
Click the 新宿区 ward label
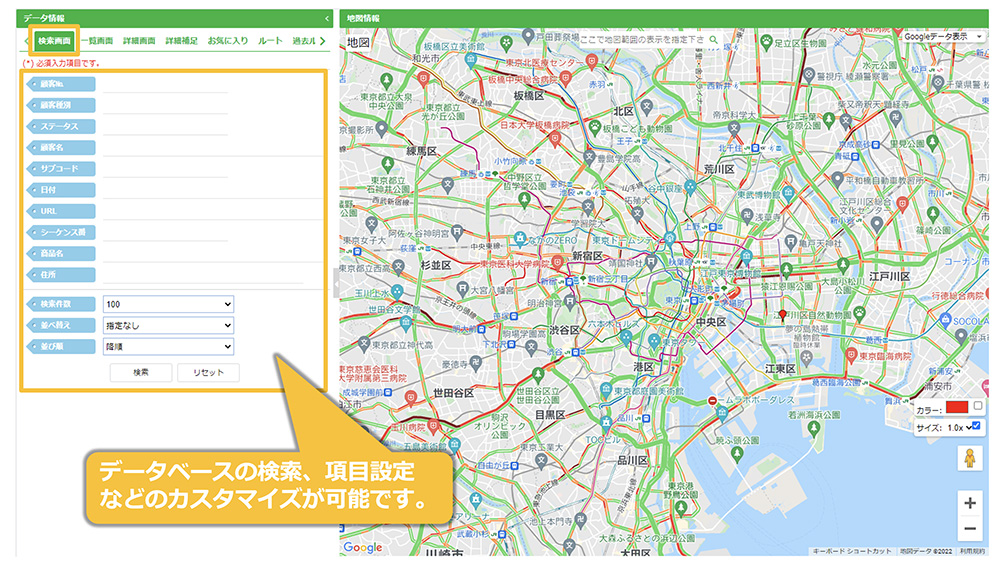pos(587,256)
